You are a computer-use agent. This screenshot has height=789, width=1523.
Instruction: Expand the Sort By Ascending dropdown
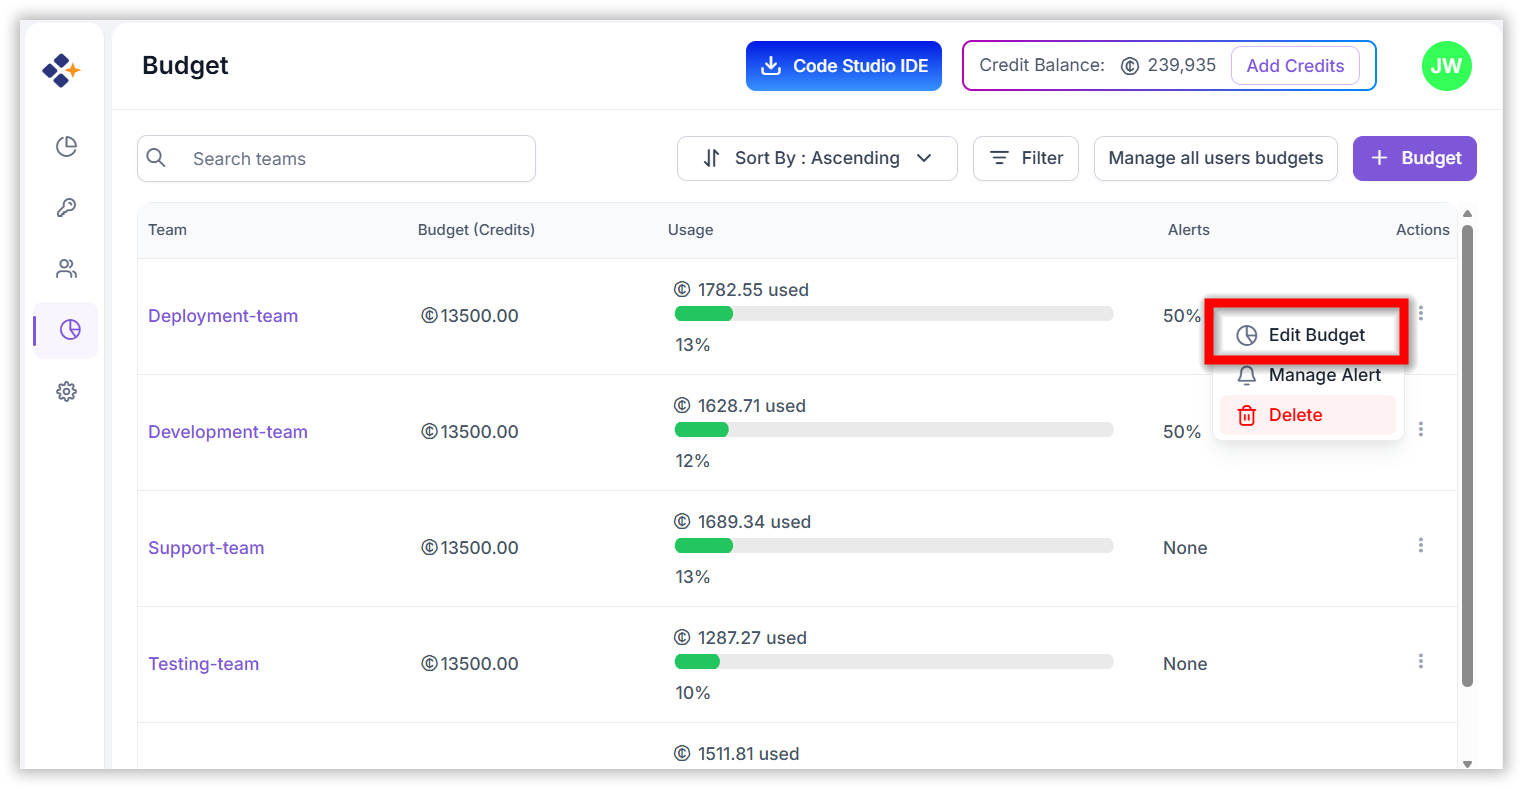click(x=816, y=158)
